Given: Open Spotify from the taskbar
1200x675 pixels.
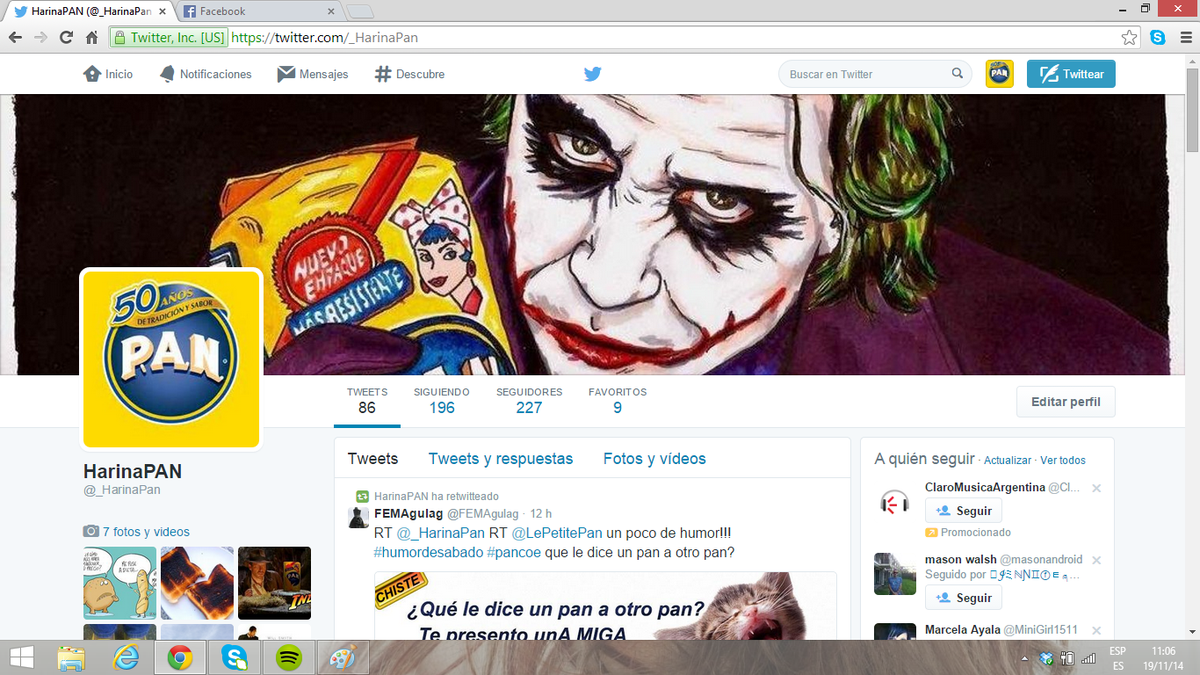Looking at the screenshot, I should (x=288, y=658).
